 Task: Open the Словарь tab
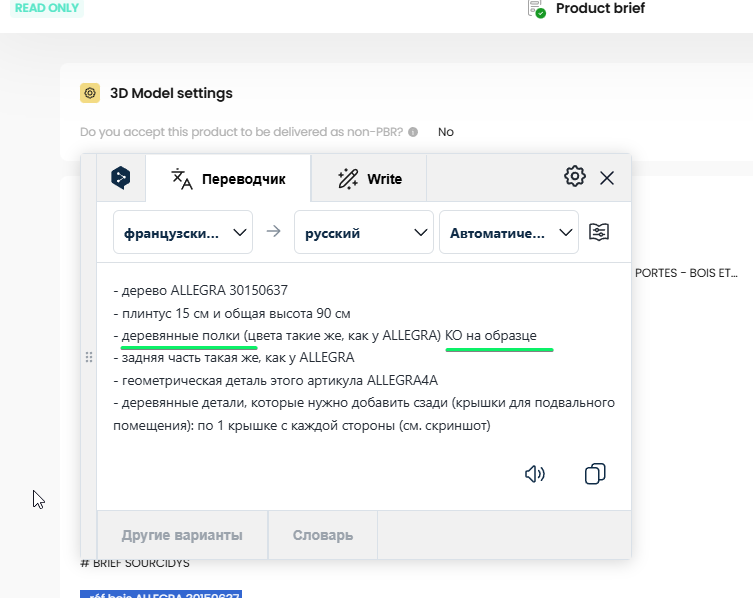[x=323, y=535]
